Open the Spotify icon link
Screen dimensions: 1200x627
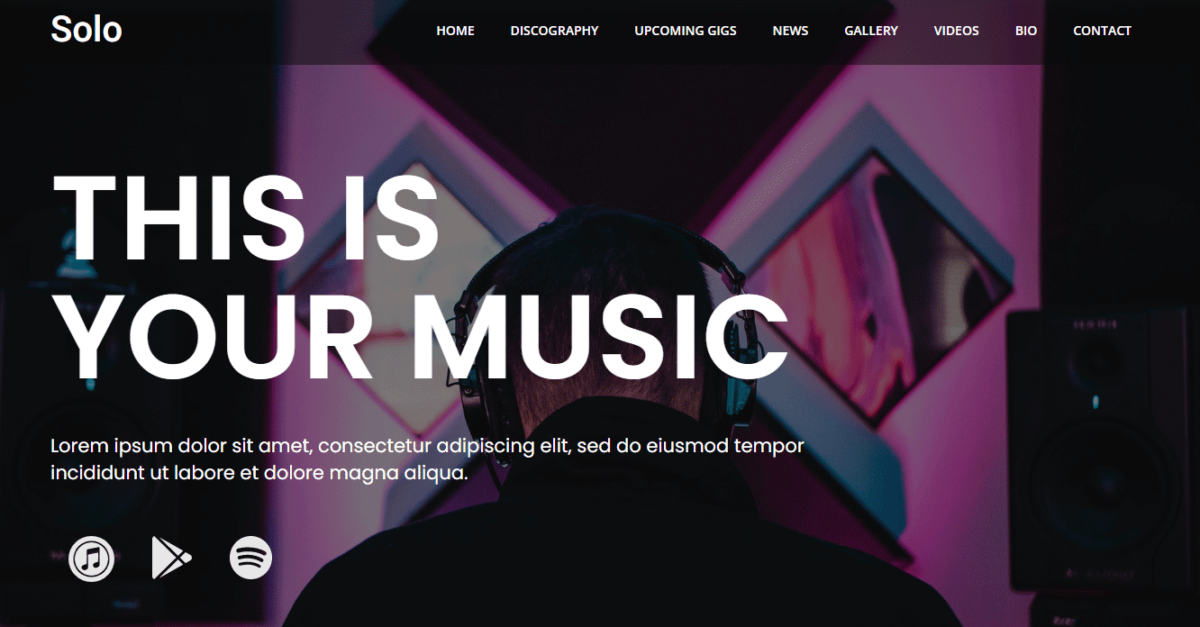(251, 558)
